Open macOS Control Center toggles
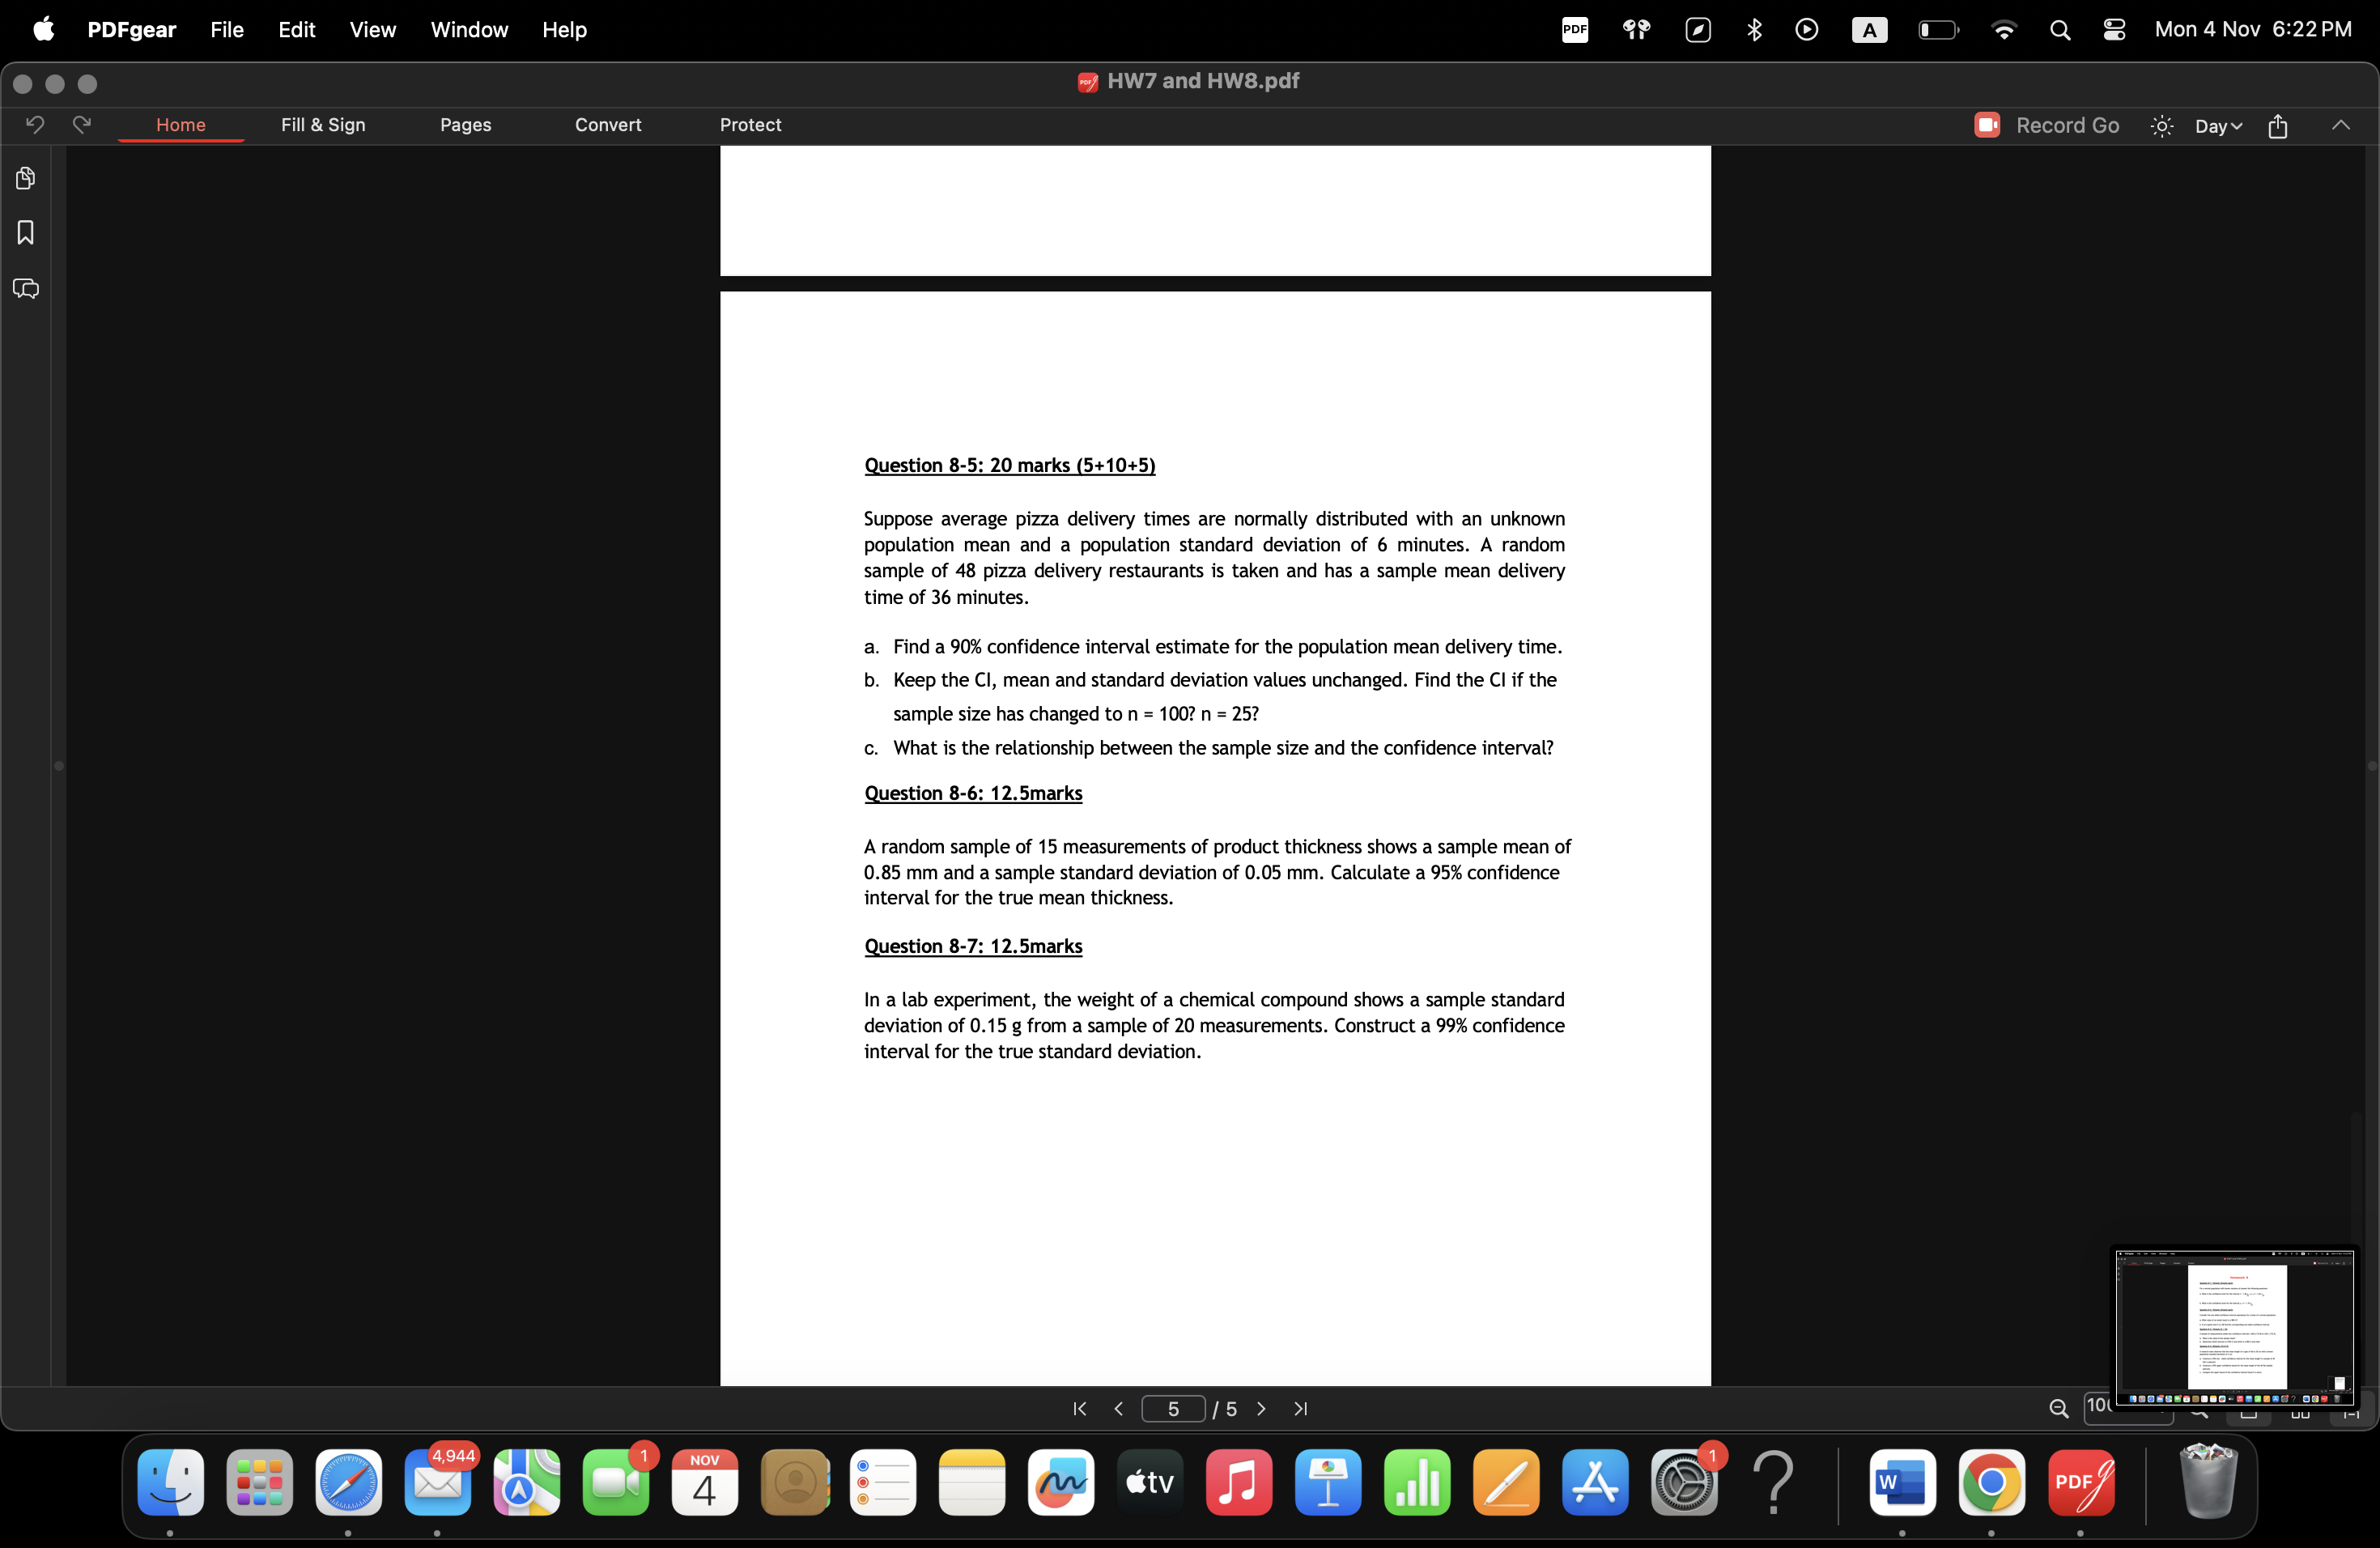This screenshot has height=1548, width=2380. 2114,30
